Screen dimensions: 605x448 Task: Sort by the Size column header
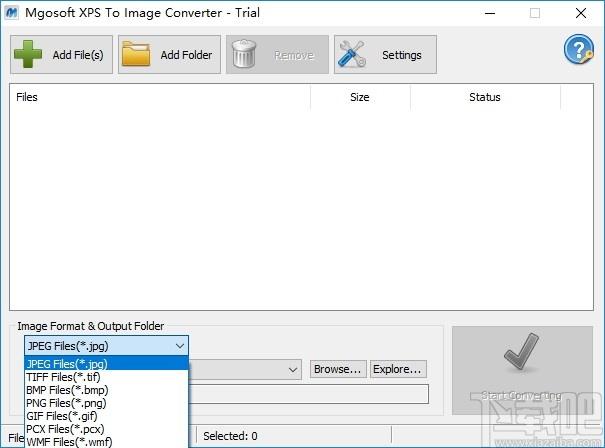tap(360, 97)
